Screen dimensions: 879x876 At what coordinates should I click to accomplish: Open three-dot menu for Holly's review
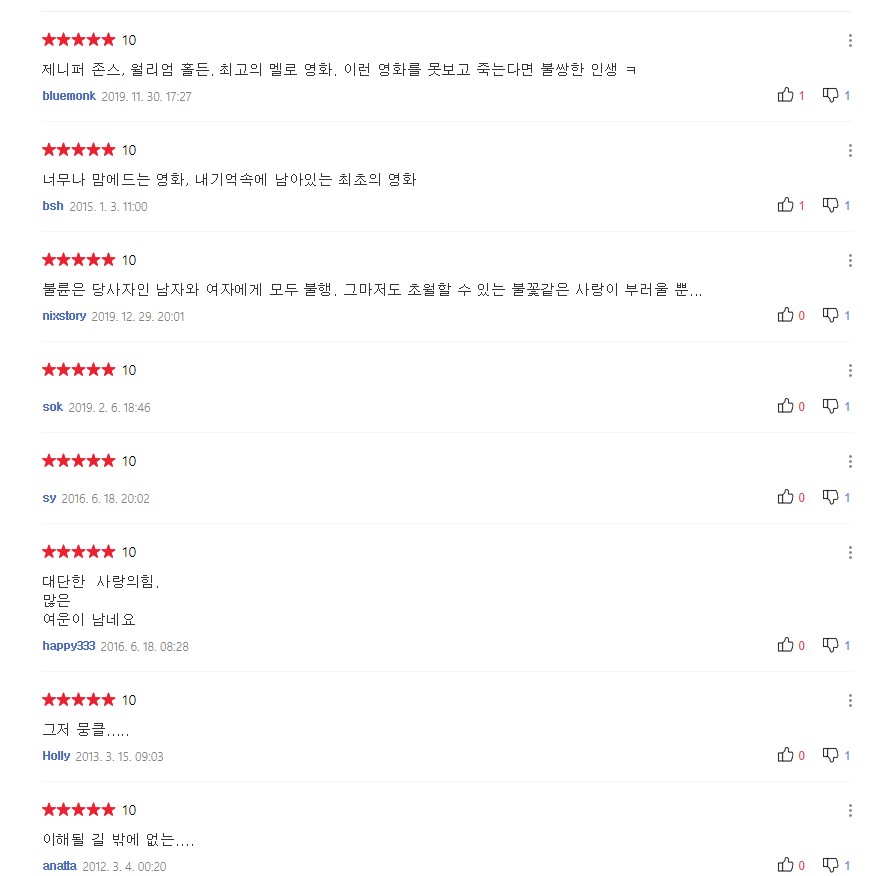(850, 701)
